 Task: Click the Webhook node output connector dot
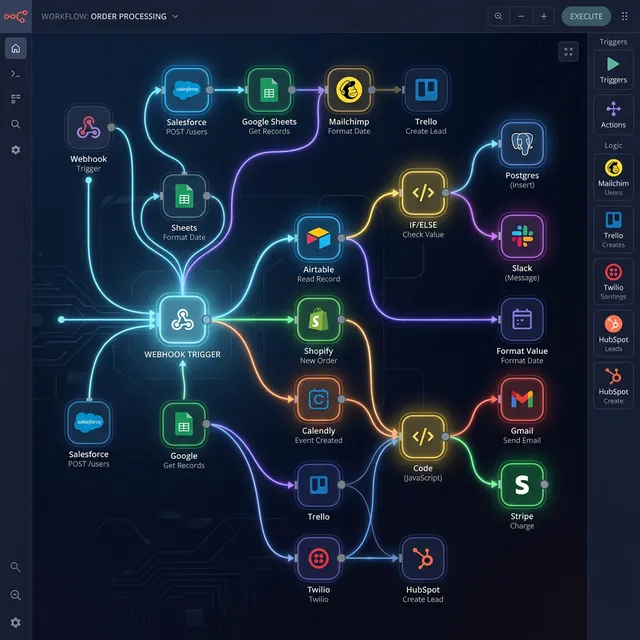point(111,127)
